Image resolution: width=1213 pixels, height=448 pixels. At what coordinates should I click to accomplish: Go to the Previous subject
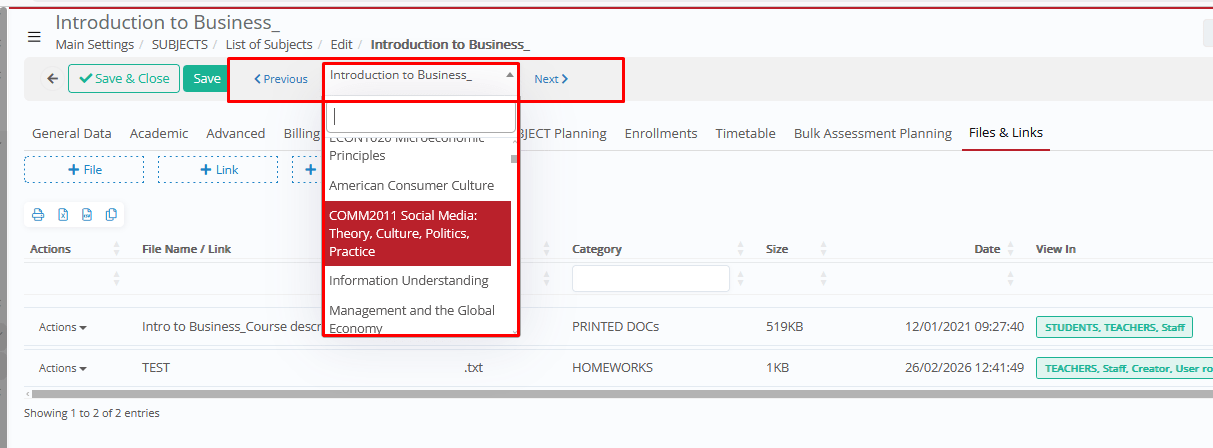point(281,79)
